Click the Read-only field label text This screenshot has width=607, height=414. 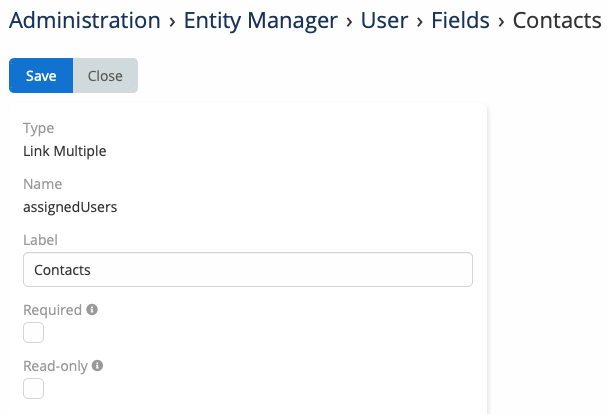(x=55, y=367)
